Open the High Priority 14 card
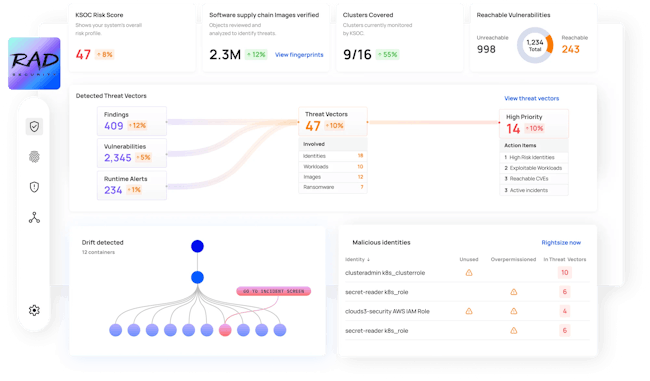650x381 pixels. pos(534,124)
